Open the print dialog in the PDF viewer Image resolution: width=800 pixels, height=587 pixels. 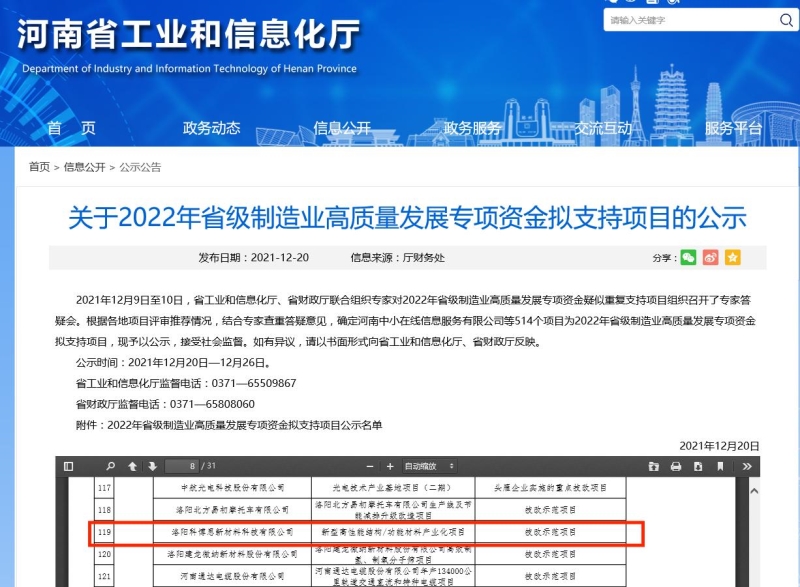(676, 466)
